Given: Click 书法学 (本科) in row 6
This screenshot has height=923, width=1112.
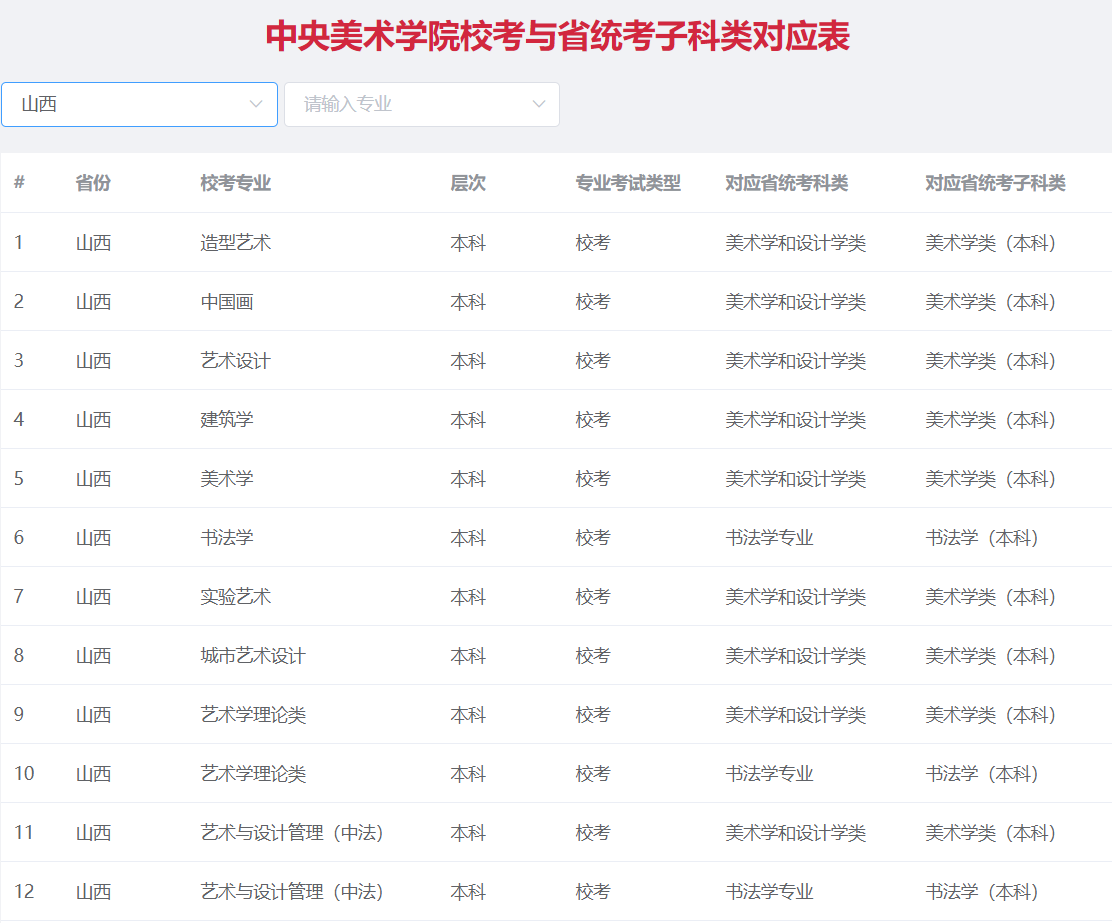Looking at the screenshot, I should tap(982, 537).
